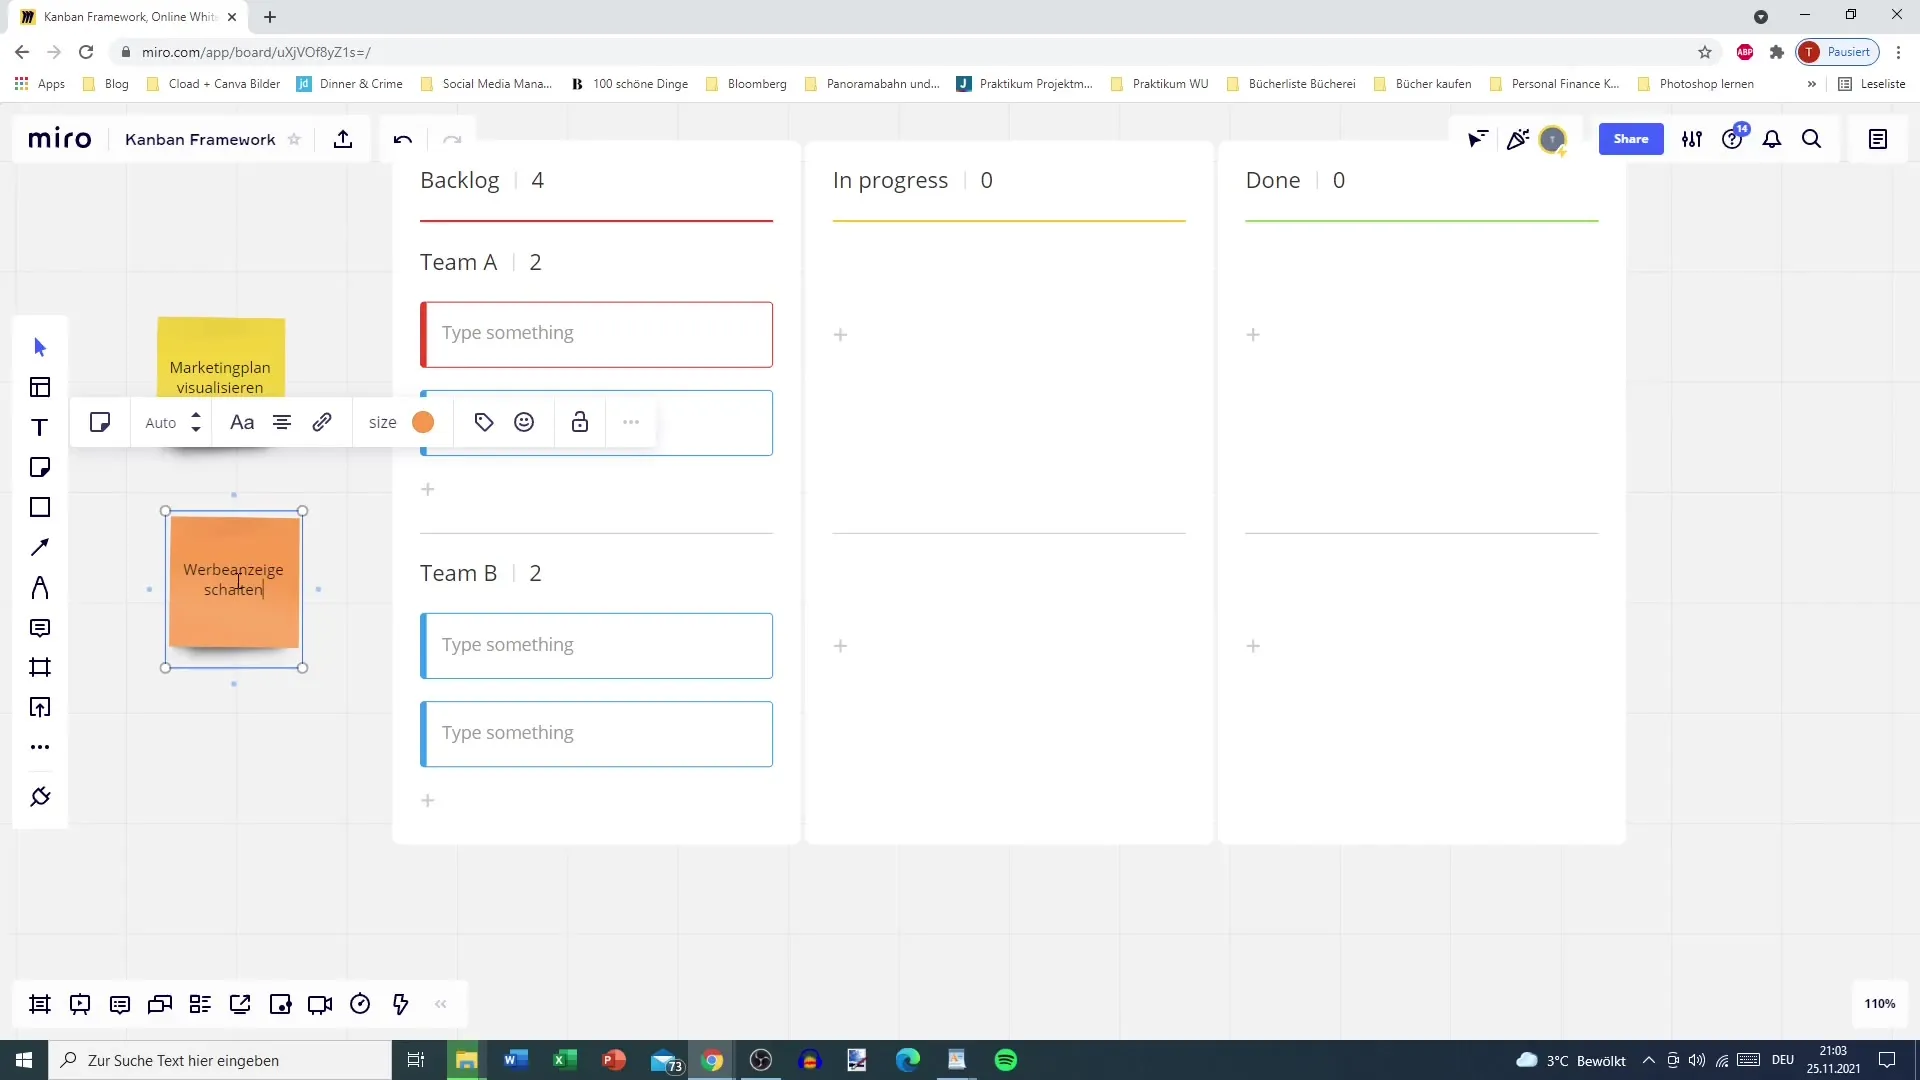Viewport: 1920px width, 1080px height.
Task: Click the In Progress column label
Action: pos(890,179)
